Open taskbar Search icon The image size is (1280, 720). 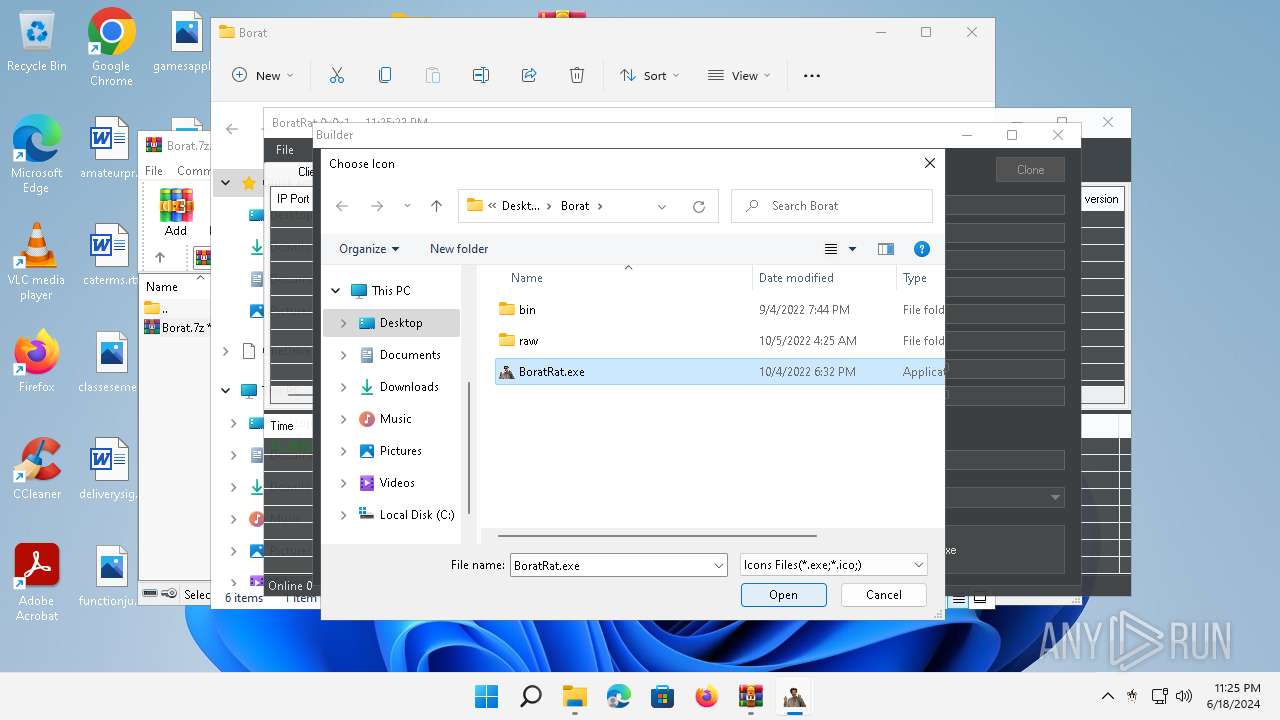531,696
